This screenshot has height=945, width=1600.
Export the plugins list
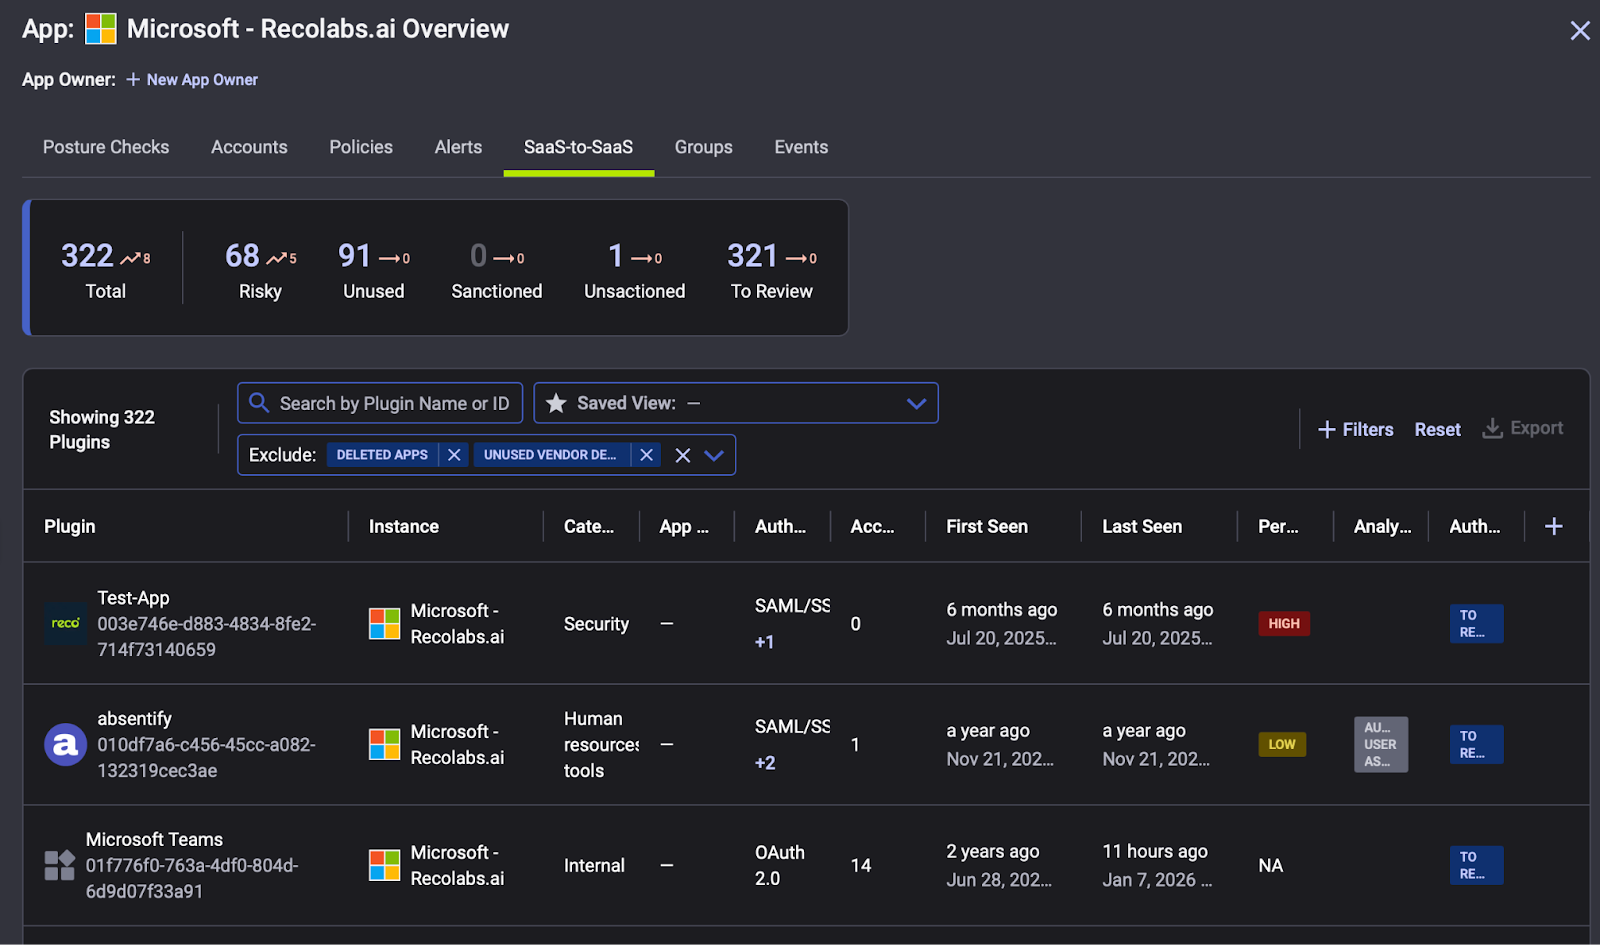(1523, 428)
